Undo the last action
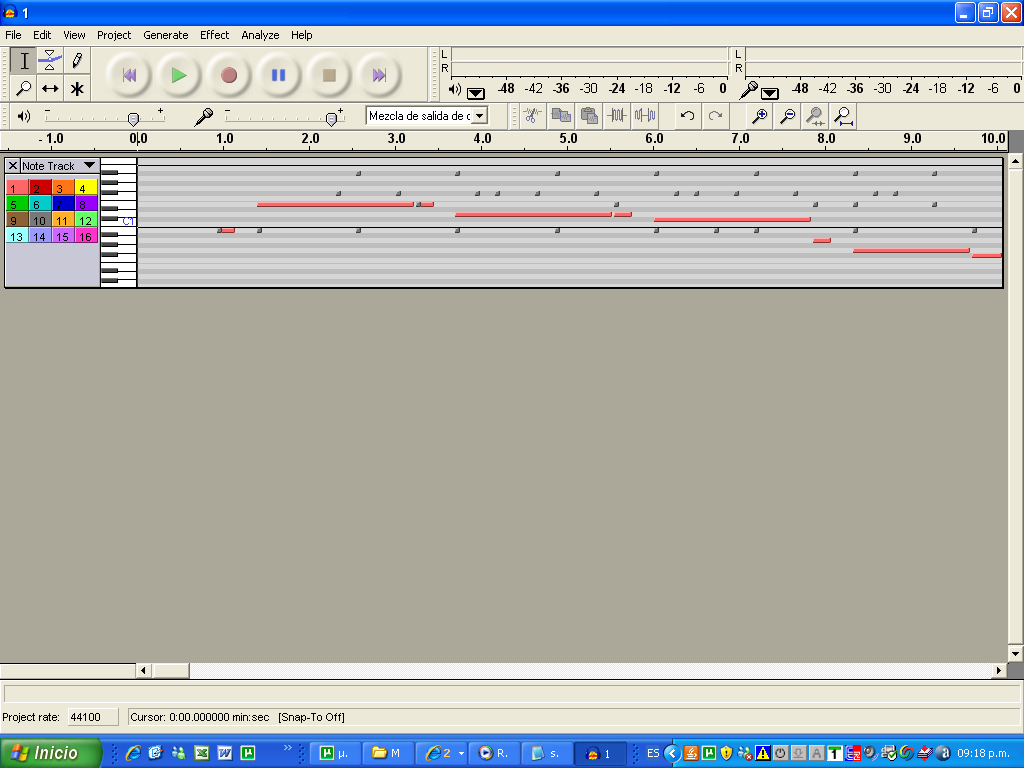The image size is (1024, 768). (687, 116)
